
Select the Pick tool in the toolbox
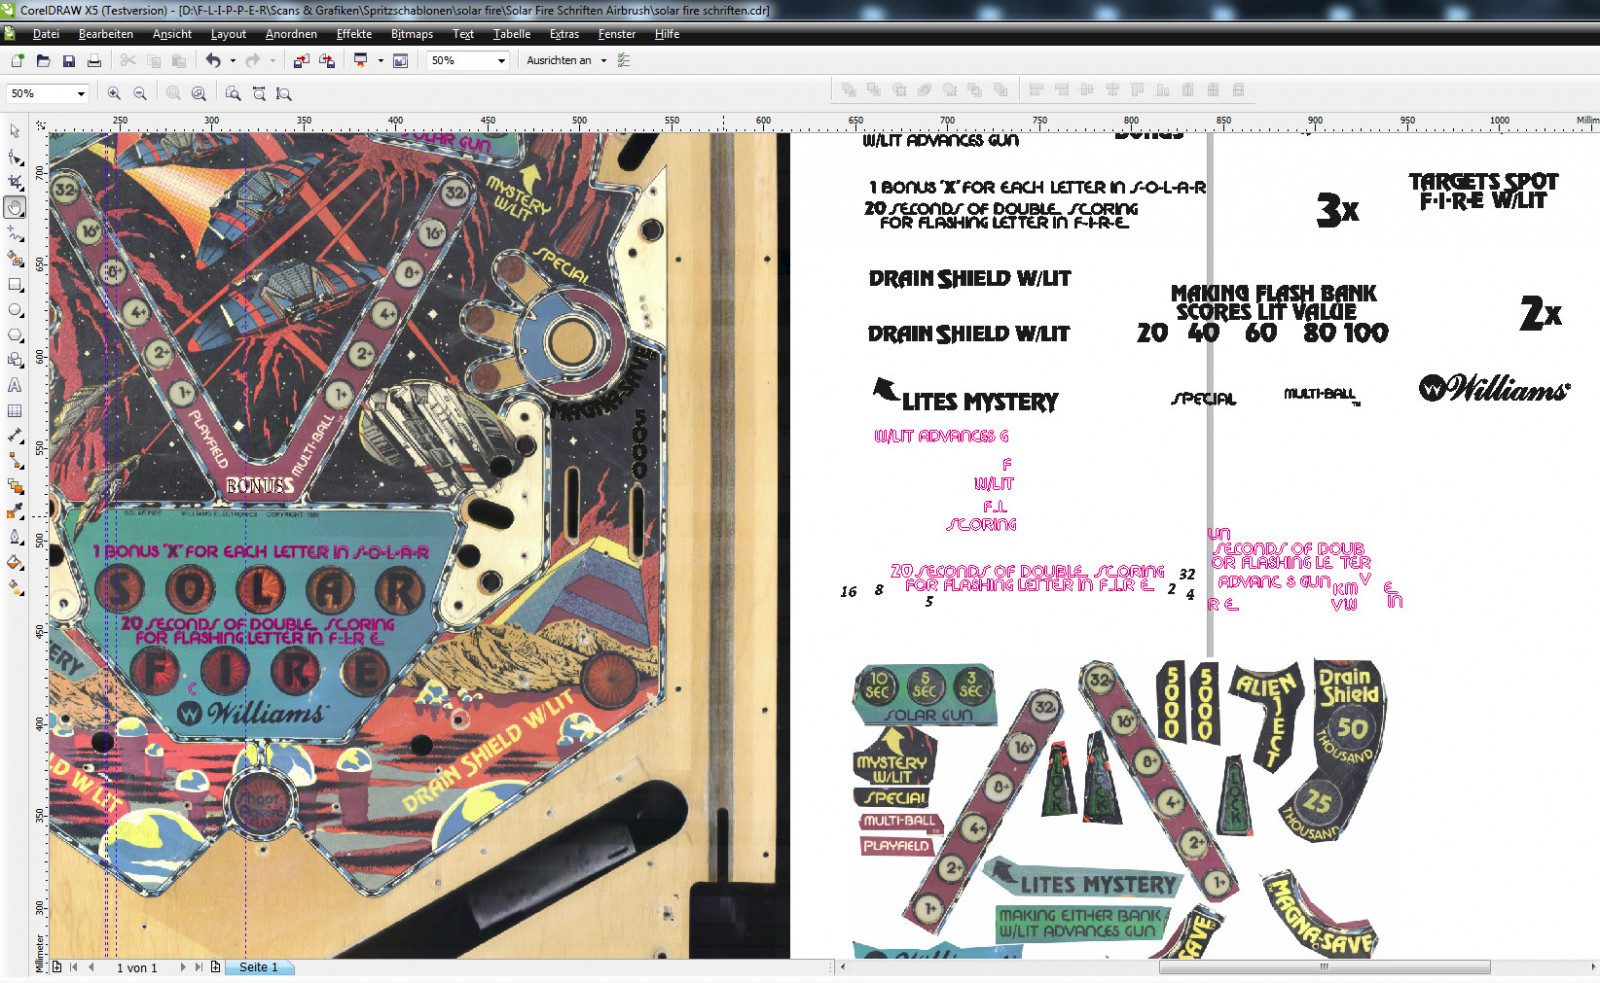(x=15, y=131)
